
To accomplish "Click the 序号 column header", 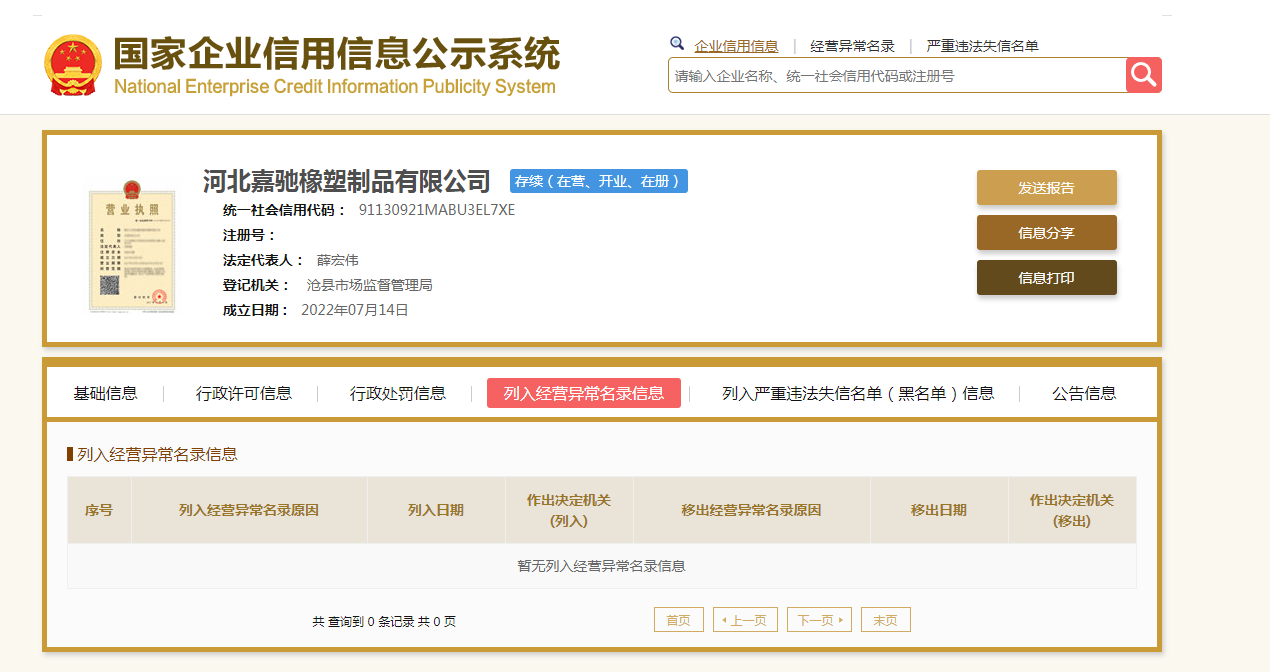I will click(x=99, y=510).
